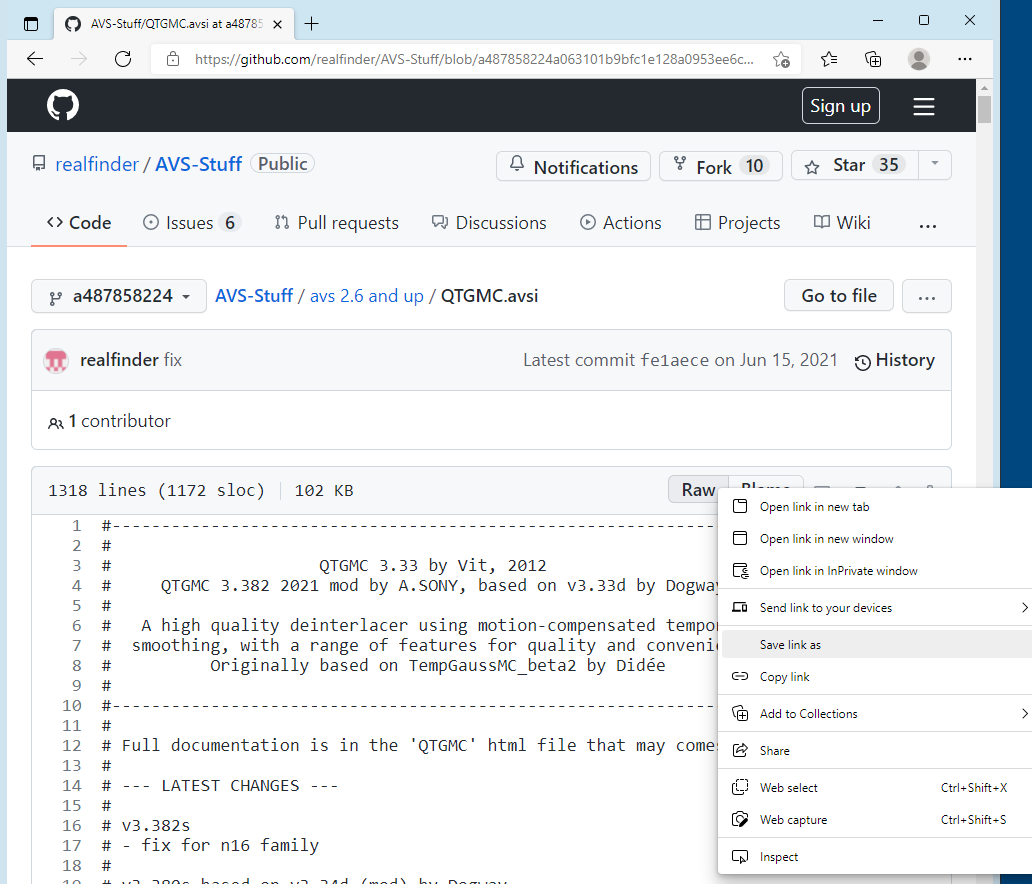Click the Sign up button
The image size is (1032, 884).
[x=840, y=106]
